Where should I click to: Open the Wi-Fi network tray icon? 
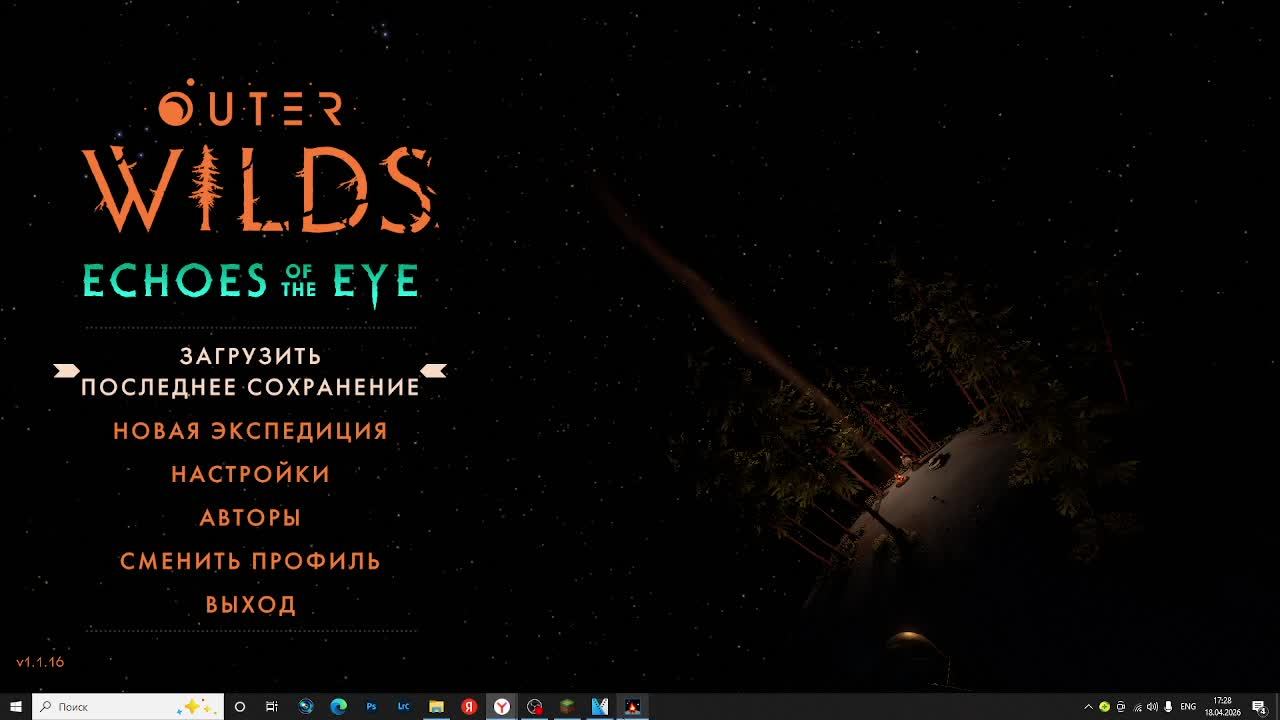(x=1137, y=706)
